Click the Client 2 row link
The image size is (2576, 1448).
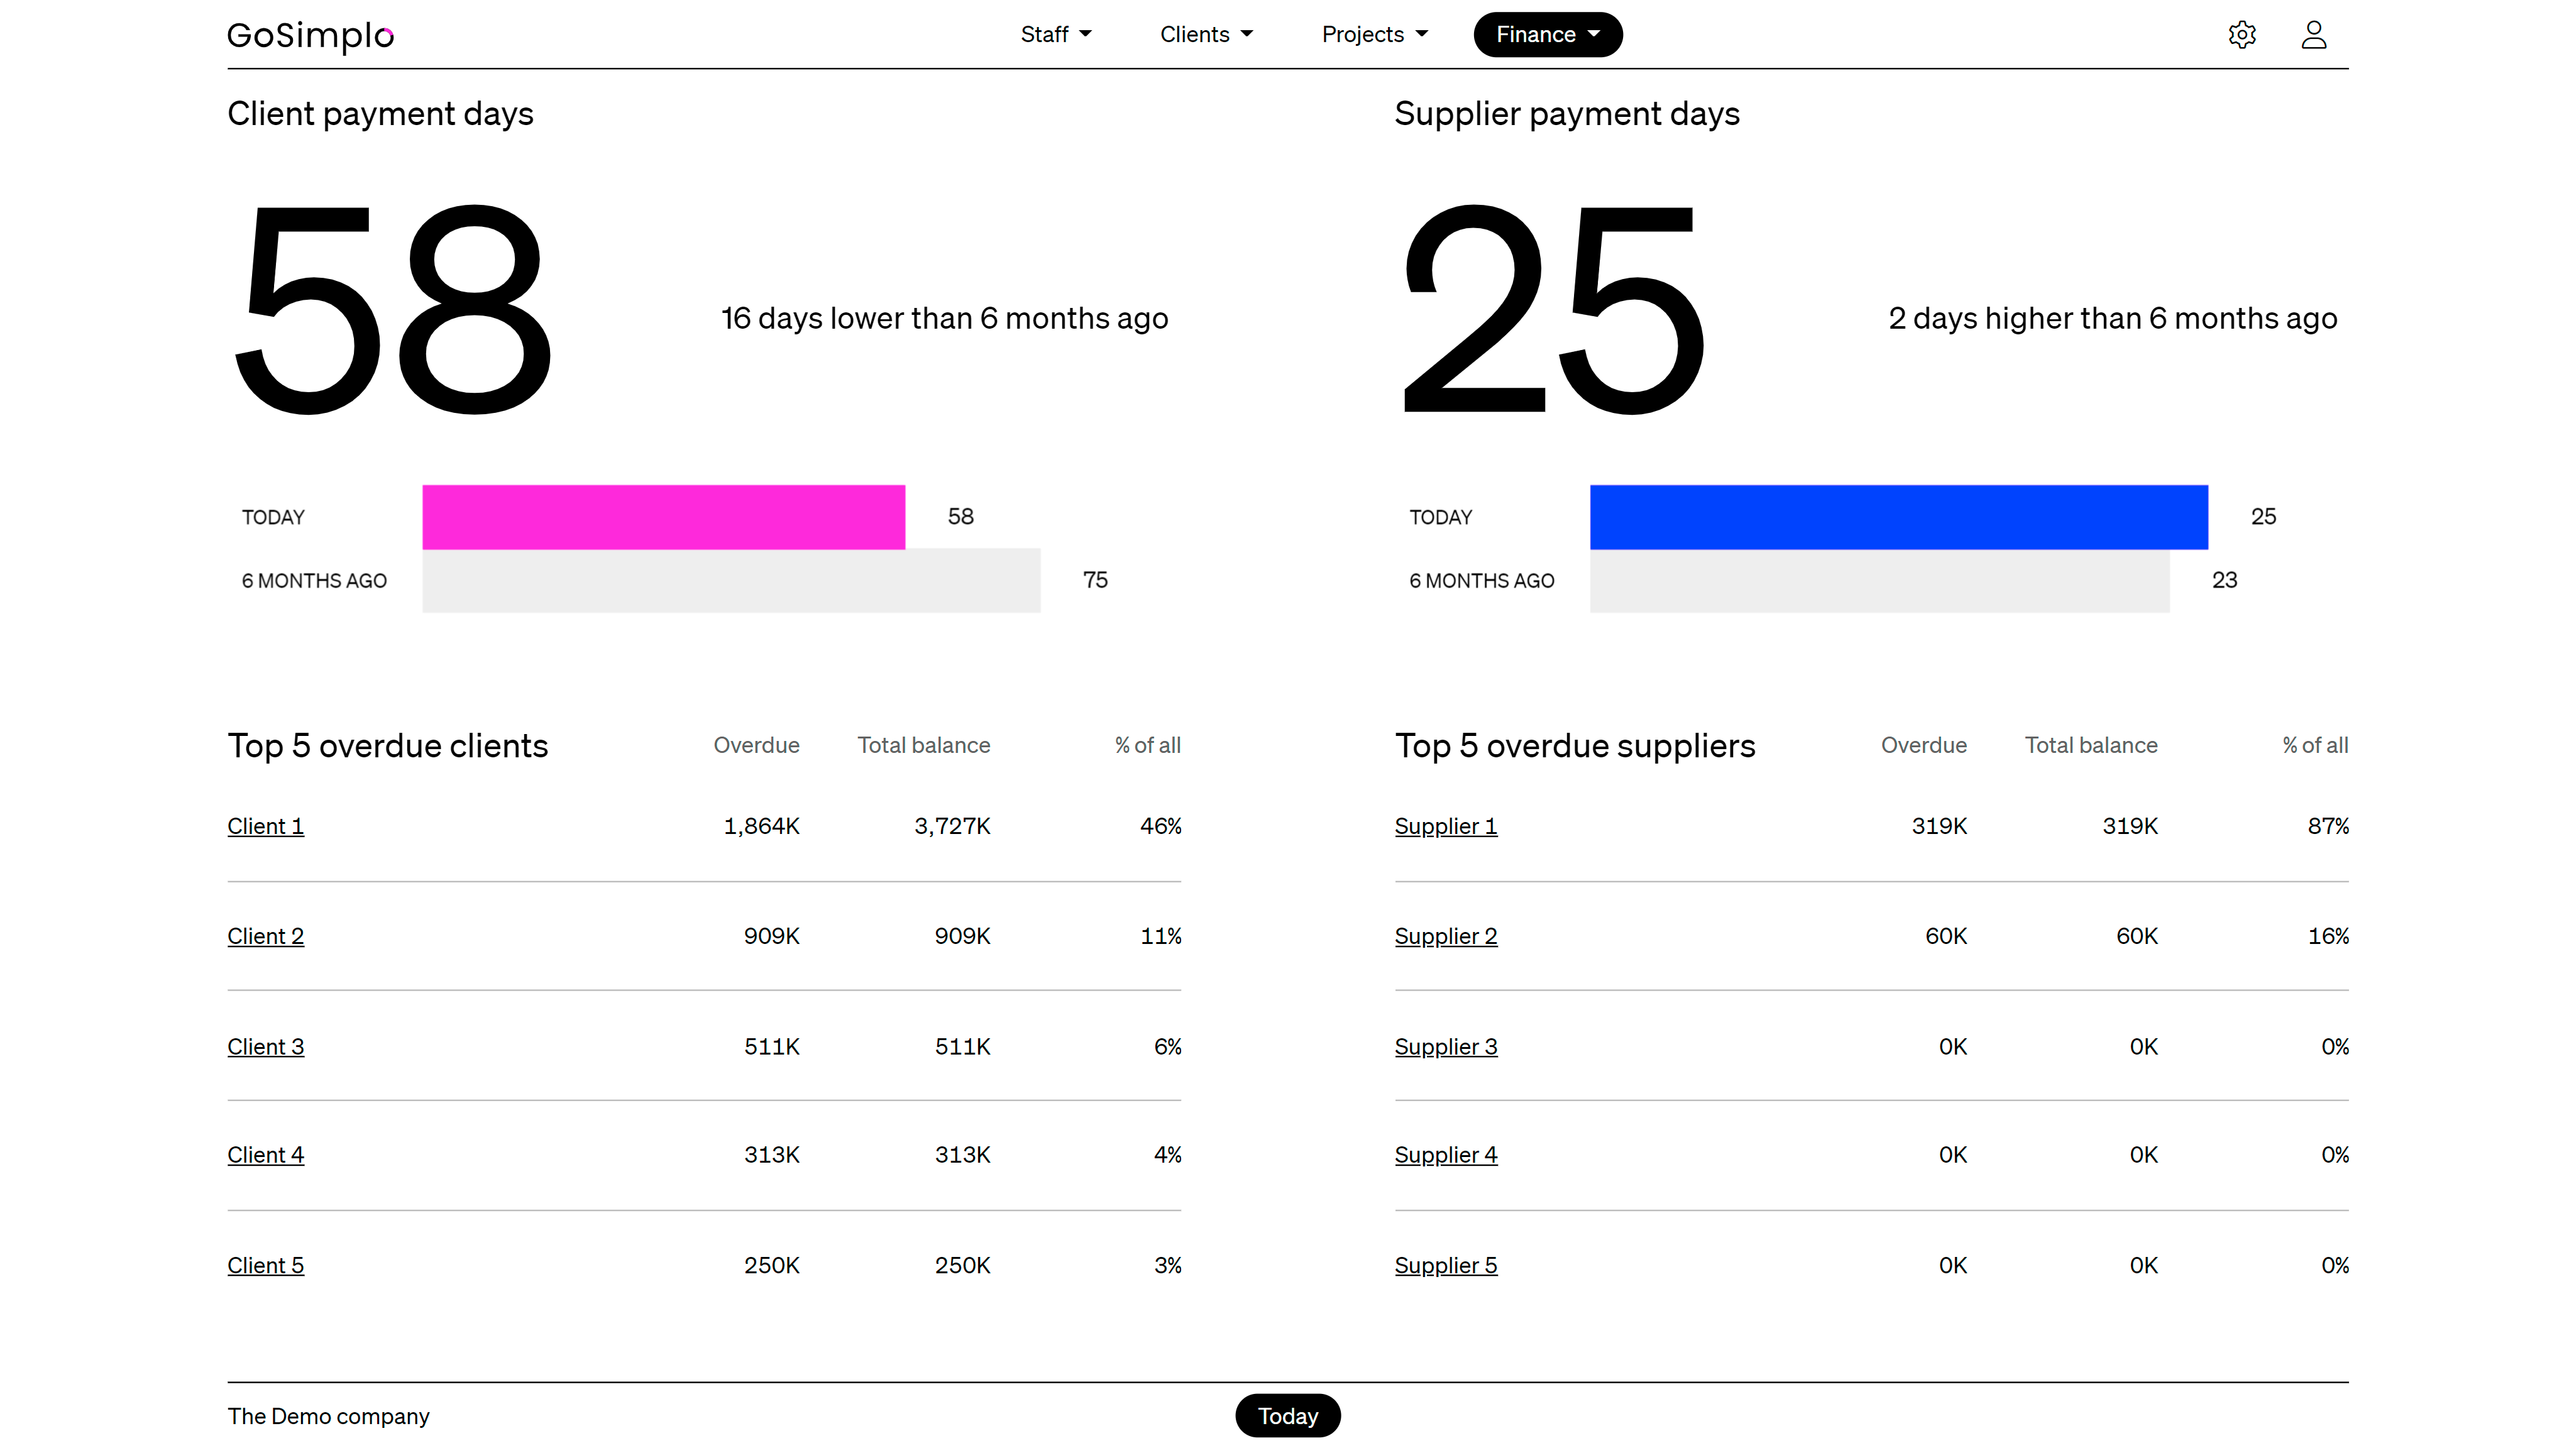click(x=265, y=935)
